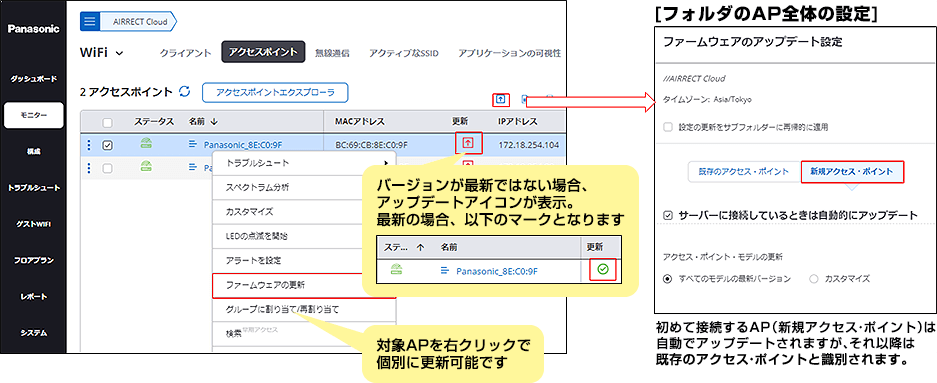Refresh the access point count
Screen dimensions: 937x383
point(185,92)
